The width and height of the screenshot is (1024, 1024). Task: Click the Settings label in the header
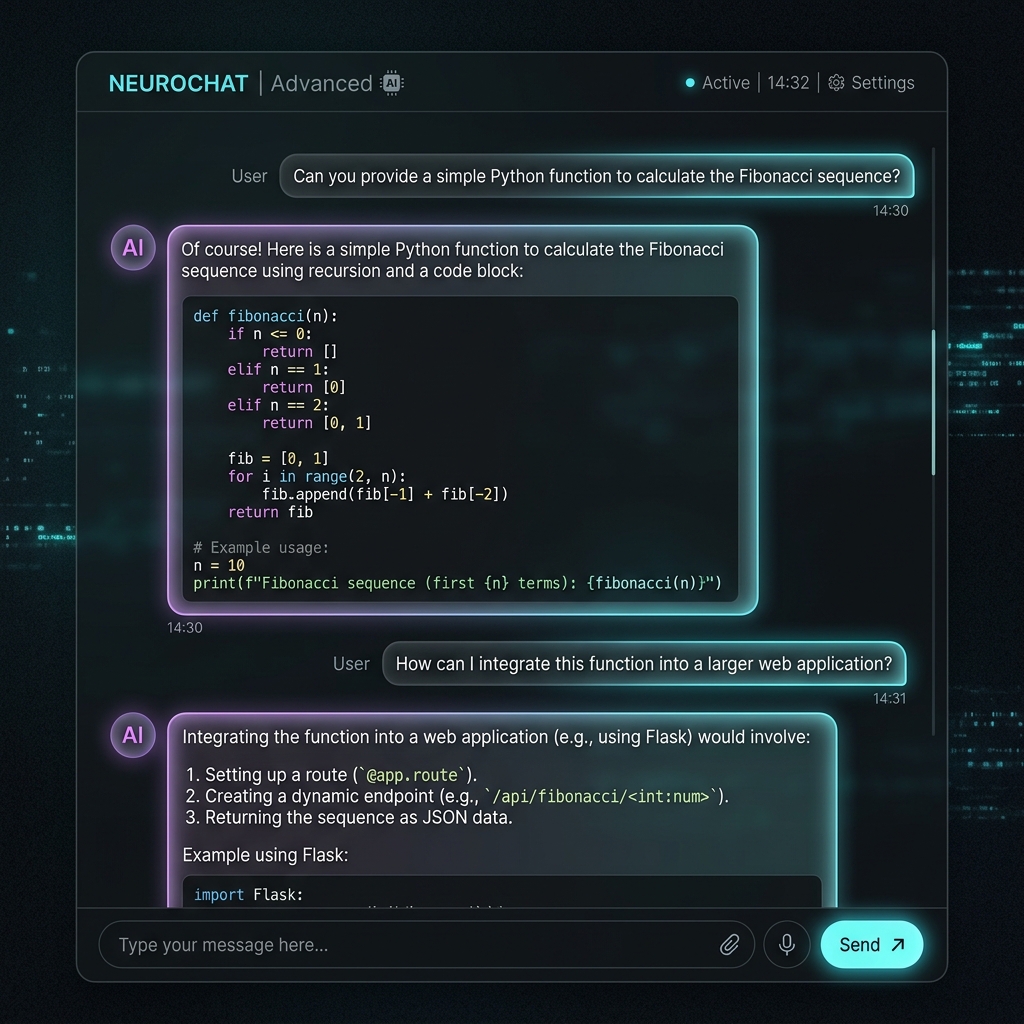coord(882,83)
